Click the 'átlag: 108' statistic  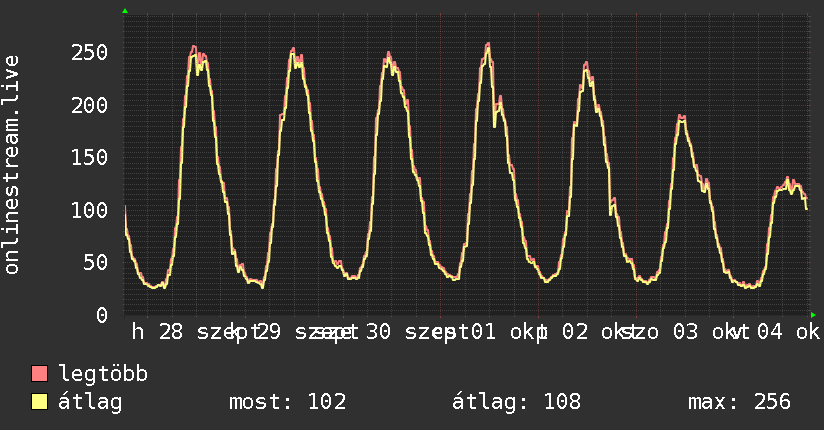coord(517,402)
